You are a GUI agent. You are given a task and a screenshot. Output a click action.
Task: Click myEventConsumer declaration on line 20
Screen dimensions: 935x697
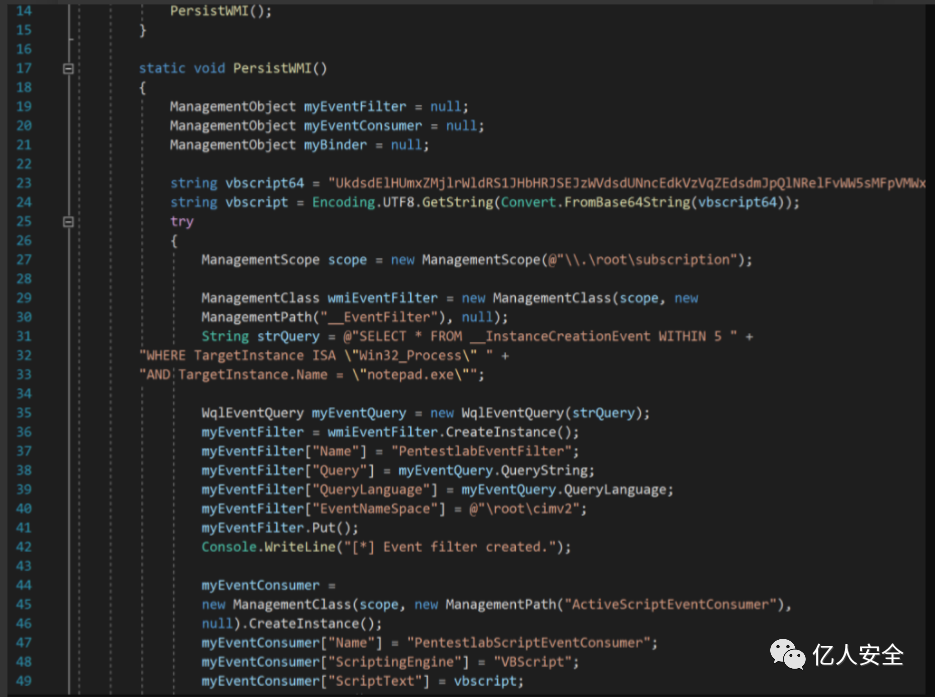point(363,126)
